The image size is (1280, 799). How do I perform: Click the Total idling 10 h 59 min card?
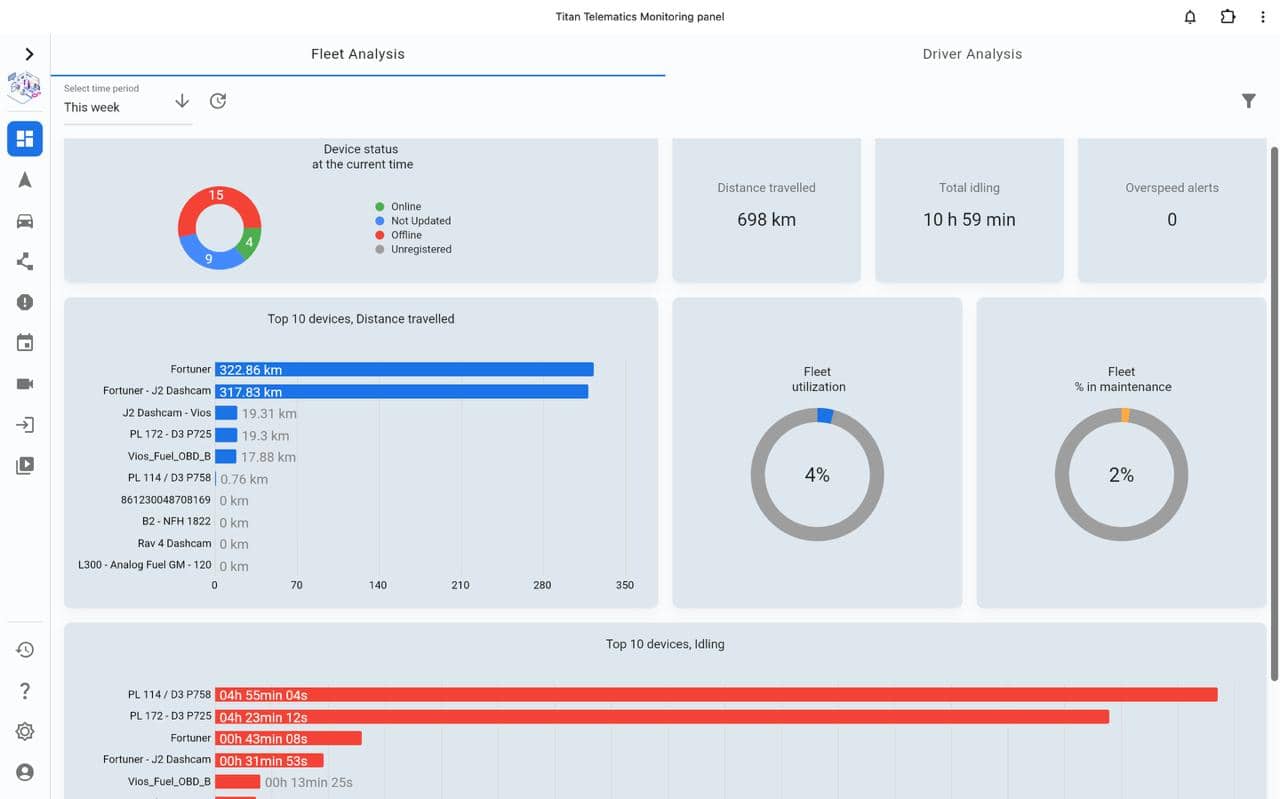(x=969, y=210)
